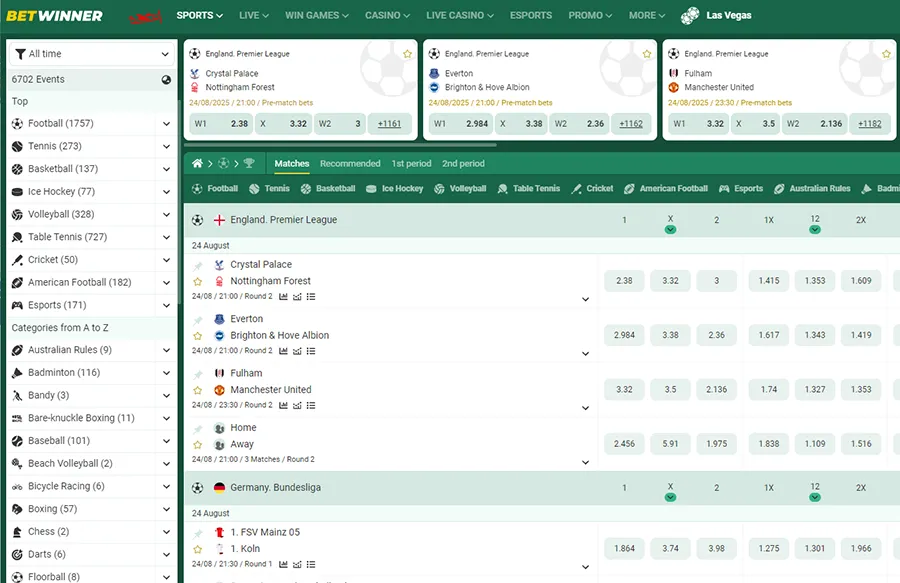Viewport: 900px width, 583px height.
Task: Click the football icon of the England Premier League header
Action: point(197,220)
